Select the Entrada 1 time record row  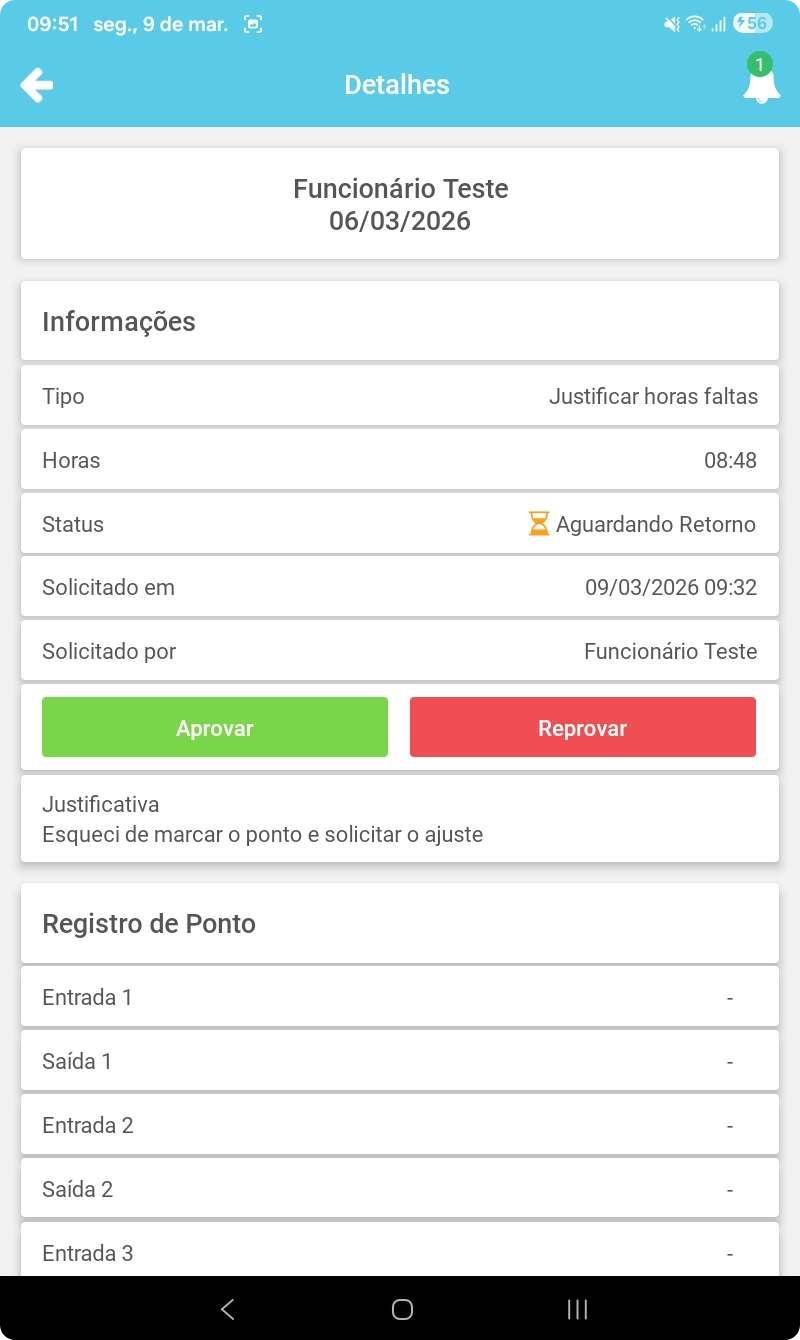click(x=400, y=997)
